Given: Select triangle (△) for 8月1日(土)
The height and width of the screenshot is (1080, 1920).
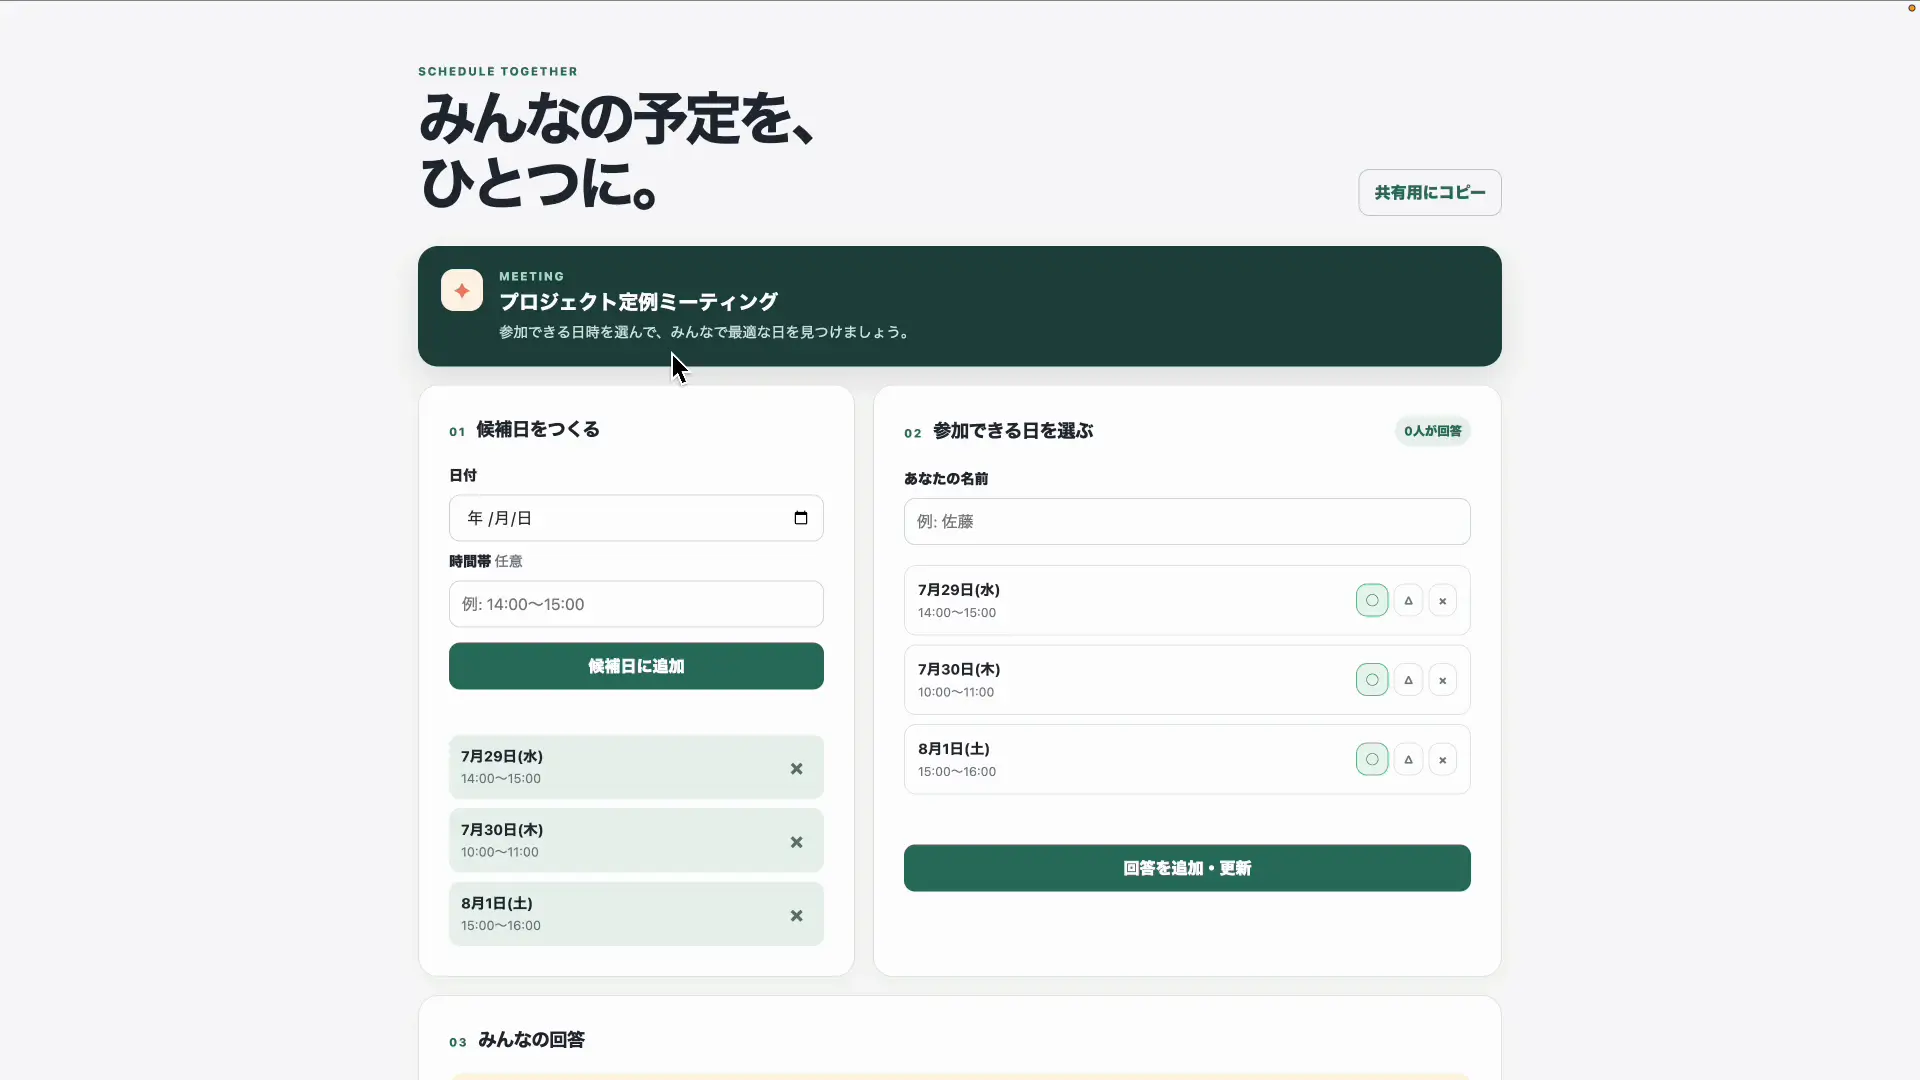Looking at the screenshot, I should pyautogui.click(x=1408, y=759).
